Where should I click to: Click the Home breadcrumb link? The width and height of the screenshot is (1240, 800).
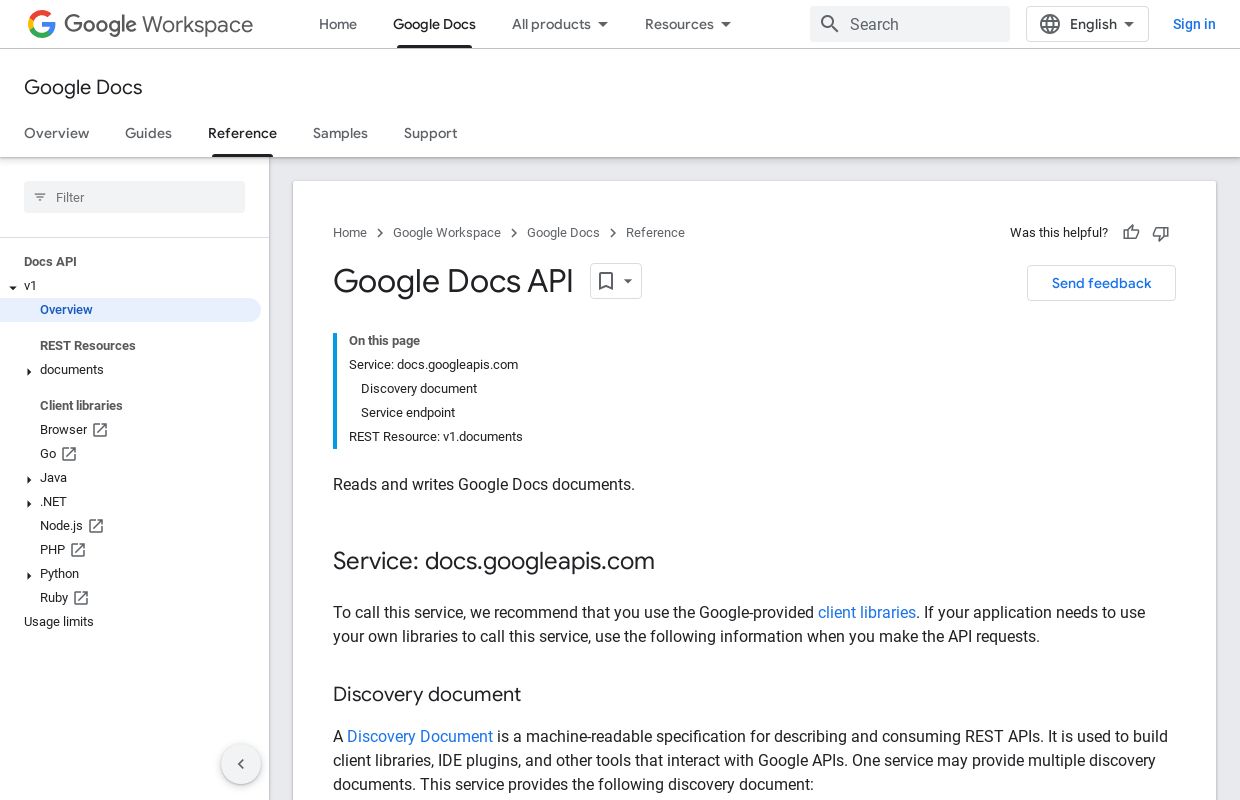click(x=350, y=233)
